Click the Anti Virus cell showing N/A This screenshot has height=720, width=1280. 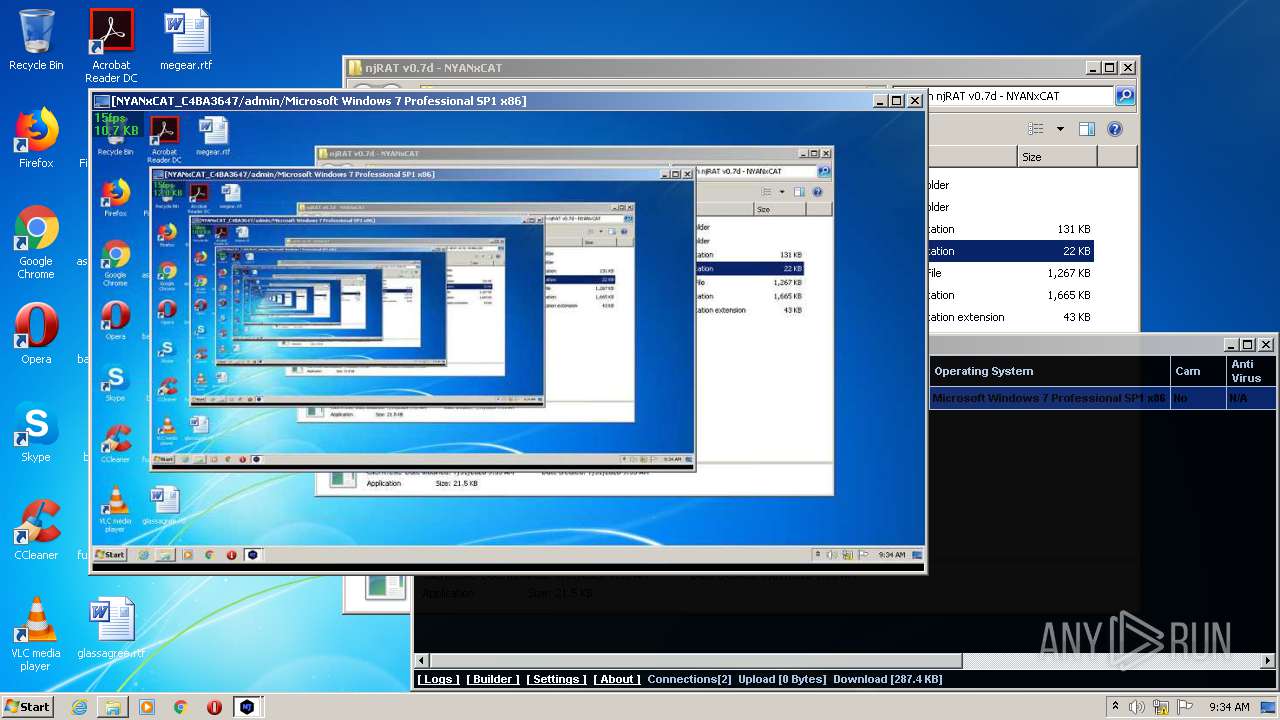pos(1252,398)
